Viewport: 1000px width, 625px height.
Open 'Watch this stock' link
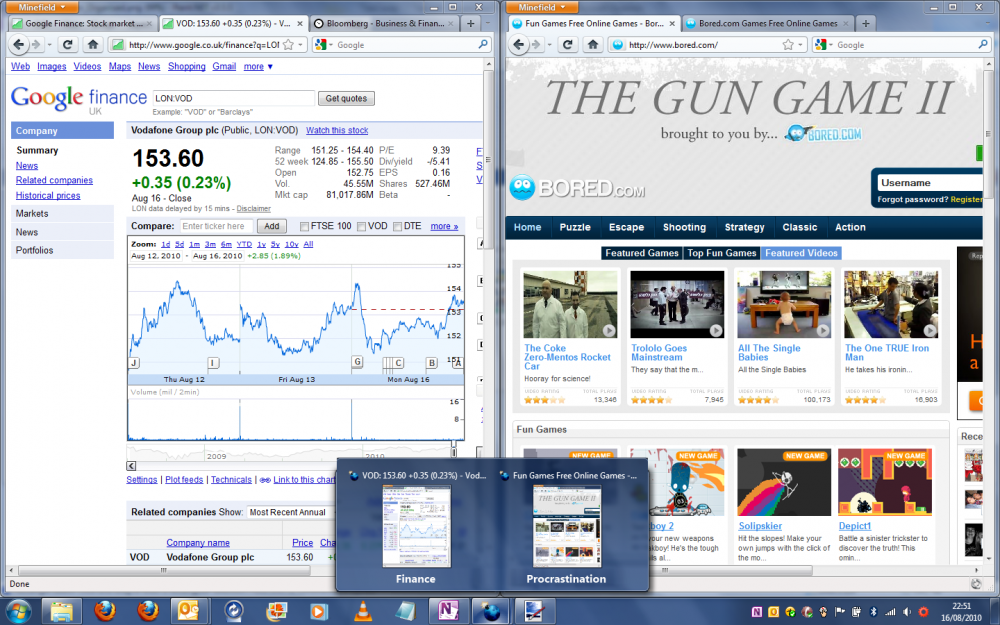pyautogui.click(x=337, y=130)
